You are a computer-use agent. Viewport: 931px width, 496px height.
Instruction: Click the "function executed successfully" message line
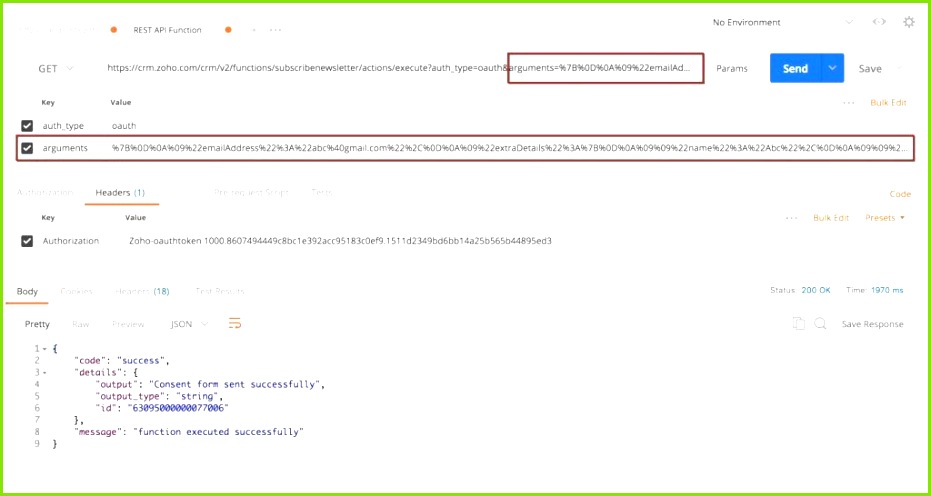pyautogui.click(x=189, y=432)
